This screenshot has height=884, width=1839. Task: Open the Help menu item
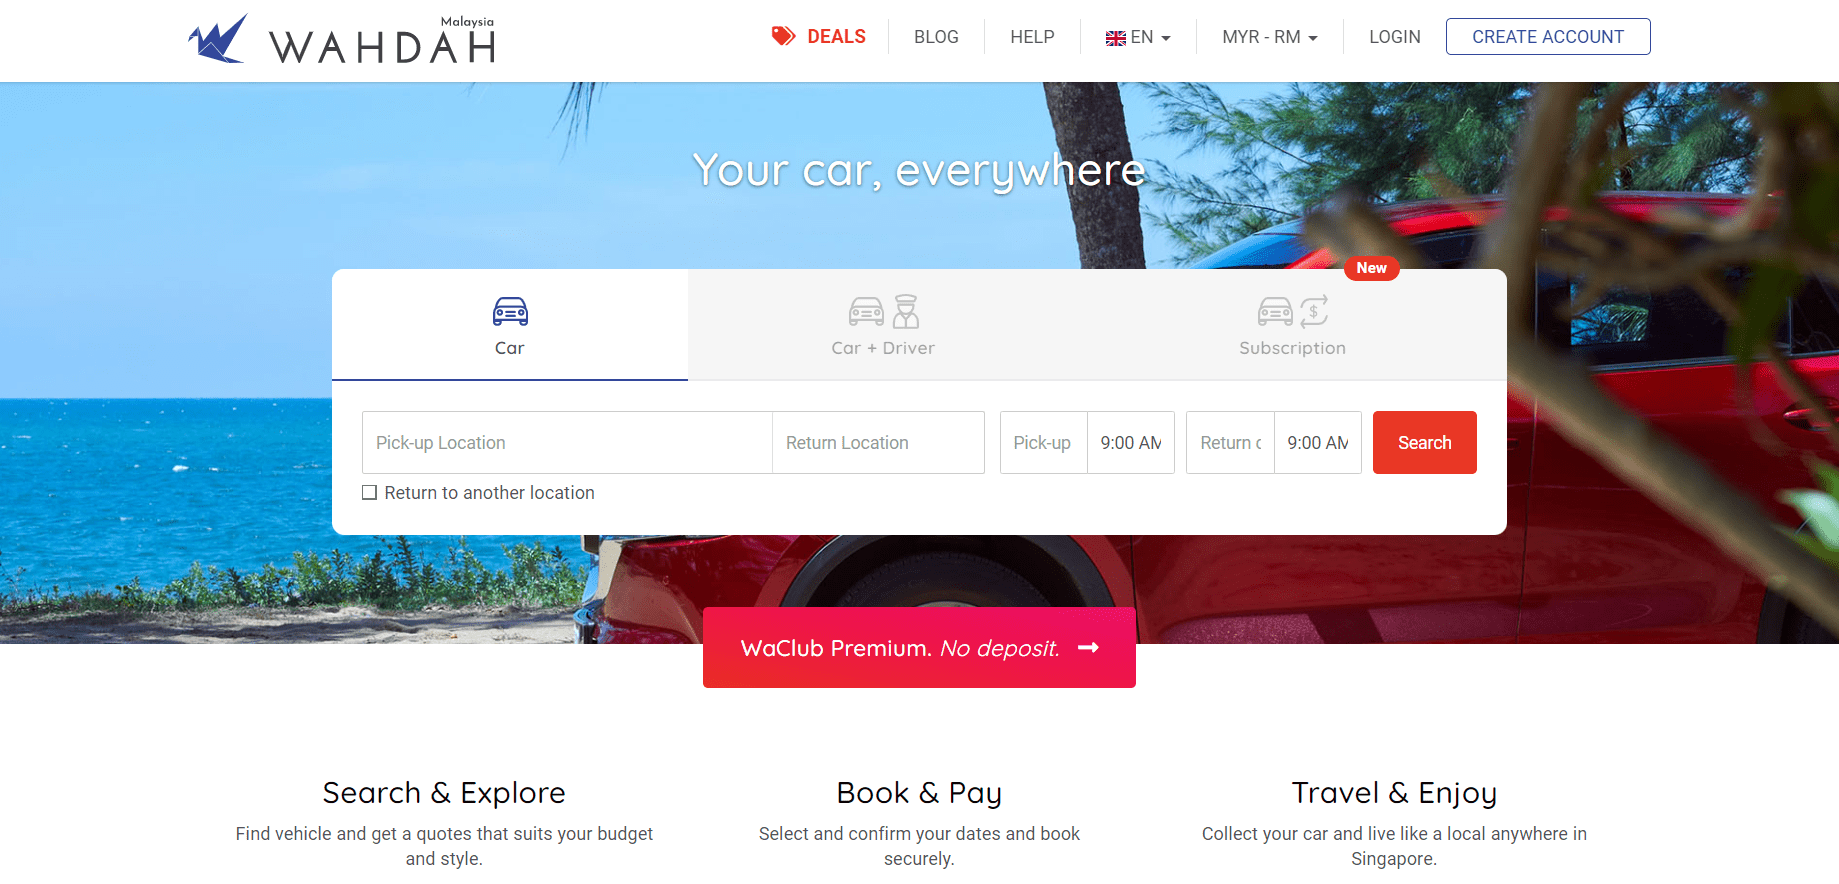tap(1032, 37)
